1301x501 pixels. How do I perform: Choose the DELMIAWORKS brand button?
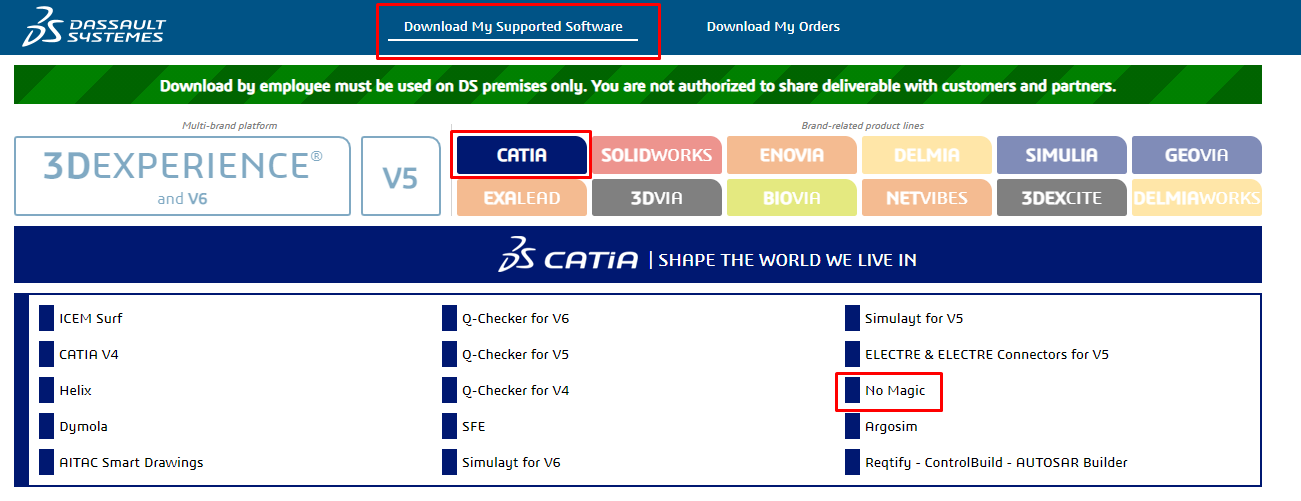(1197, 198)
